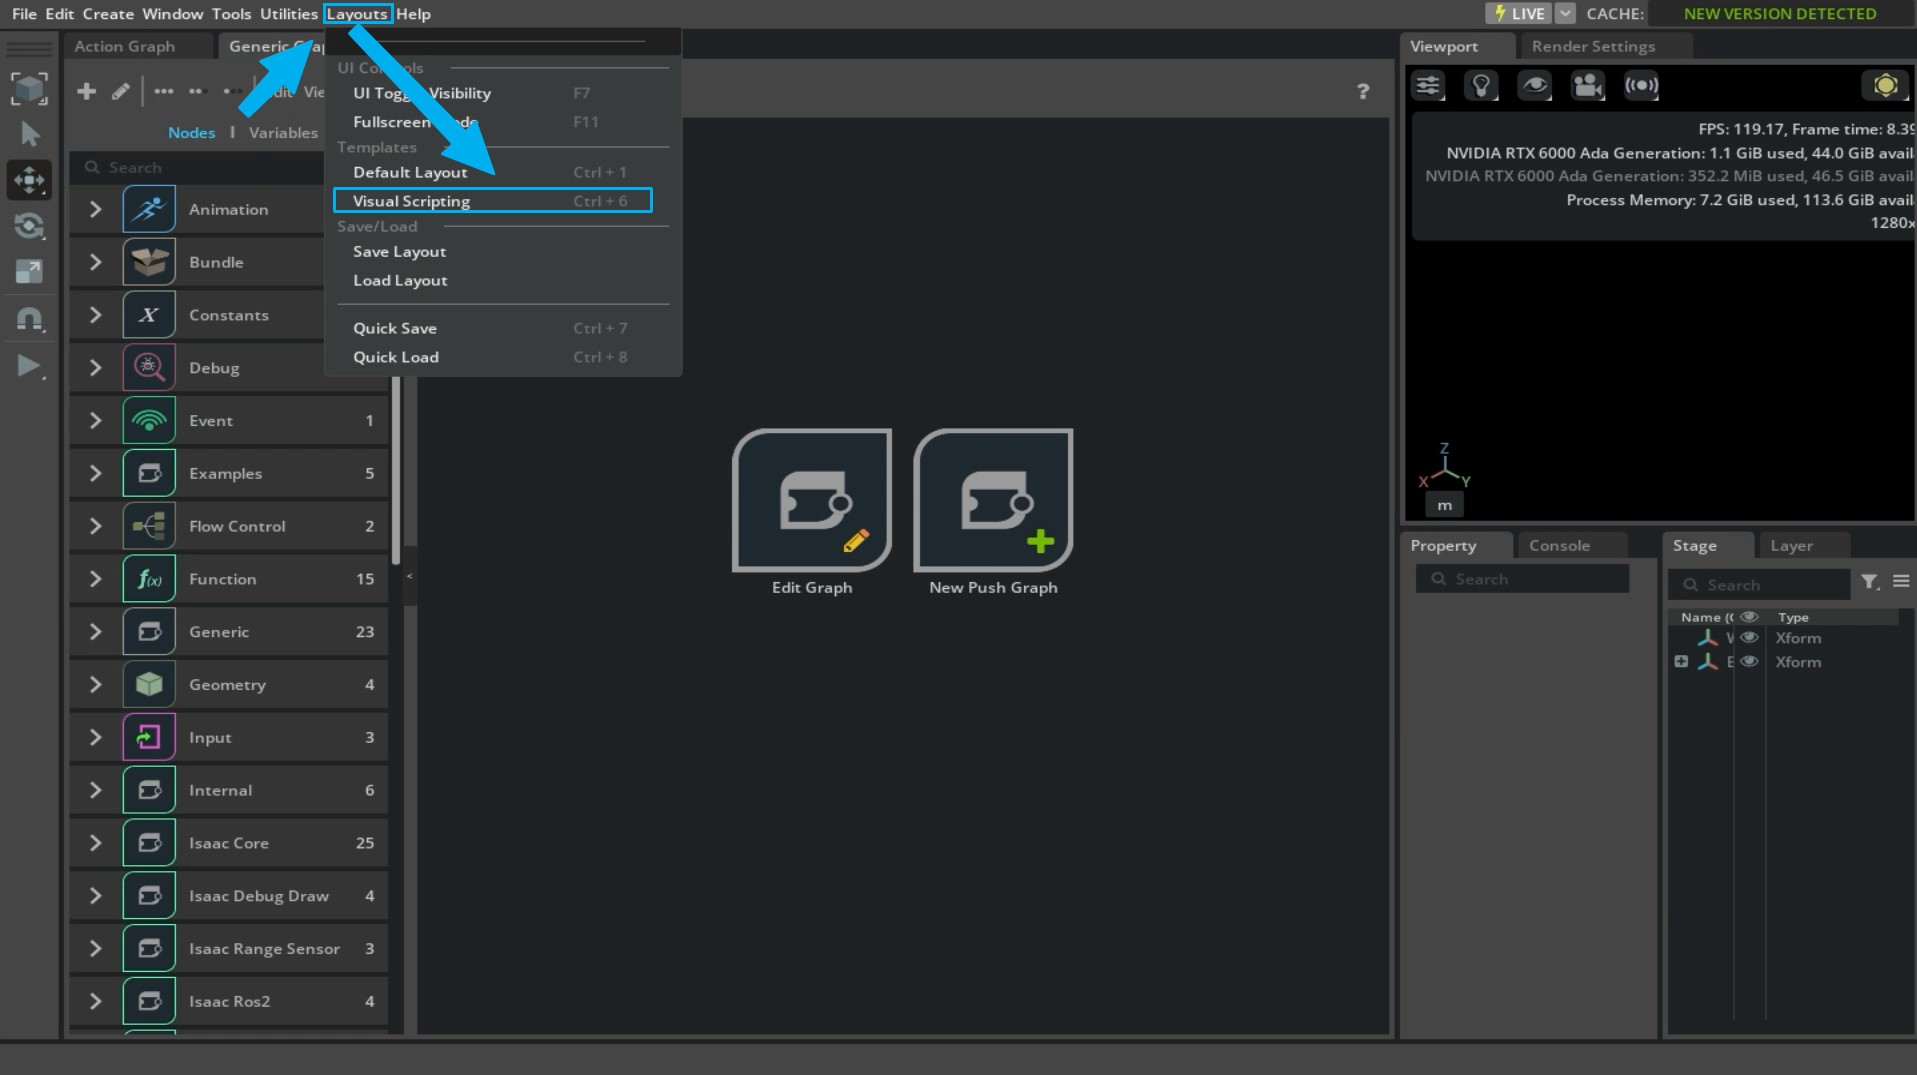Switch to the Console tab
Image resolution: width=1917 pixels, height=1075 pixels.
pyautogui.click(x=1559, y=546)
